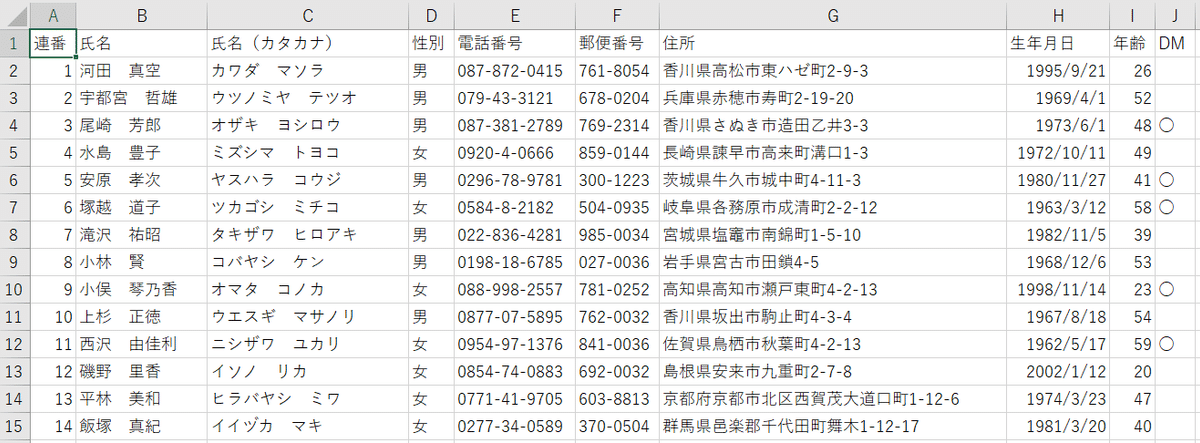Click the 電話番号 header cell
Screen dimensions: 1200x443
click(x=514, y=44)
